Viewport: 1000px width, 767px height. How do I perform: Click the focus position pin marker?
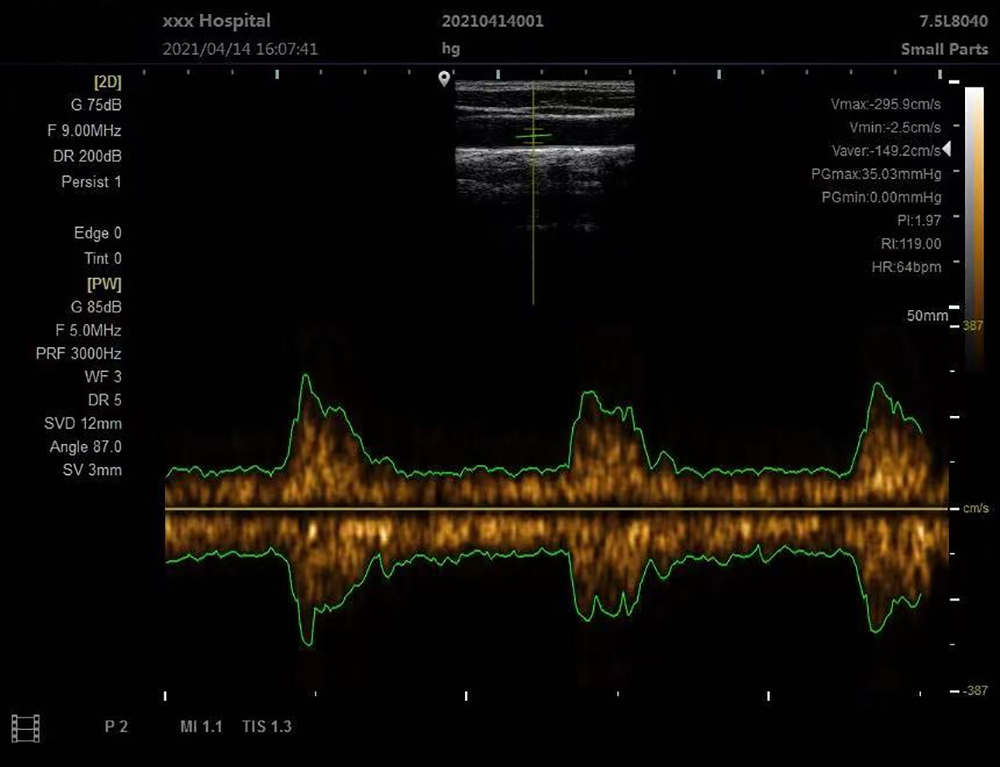tap(444, 79)
